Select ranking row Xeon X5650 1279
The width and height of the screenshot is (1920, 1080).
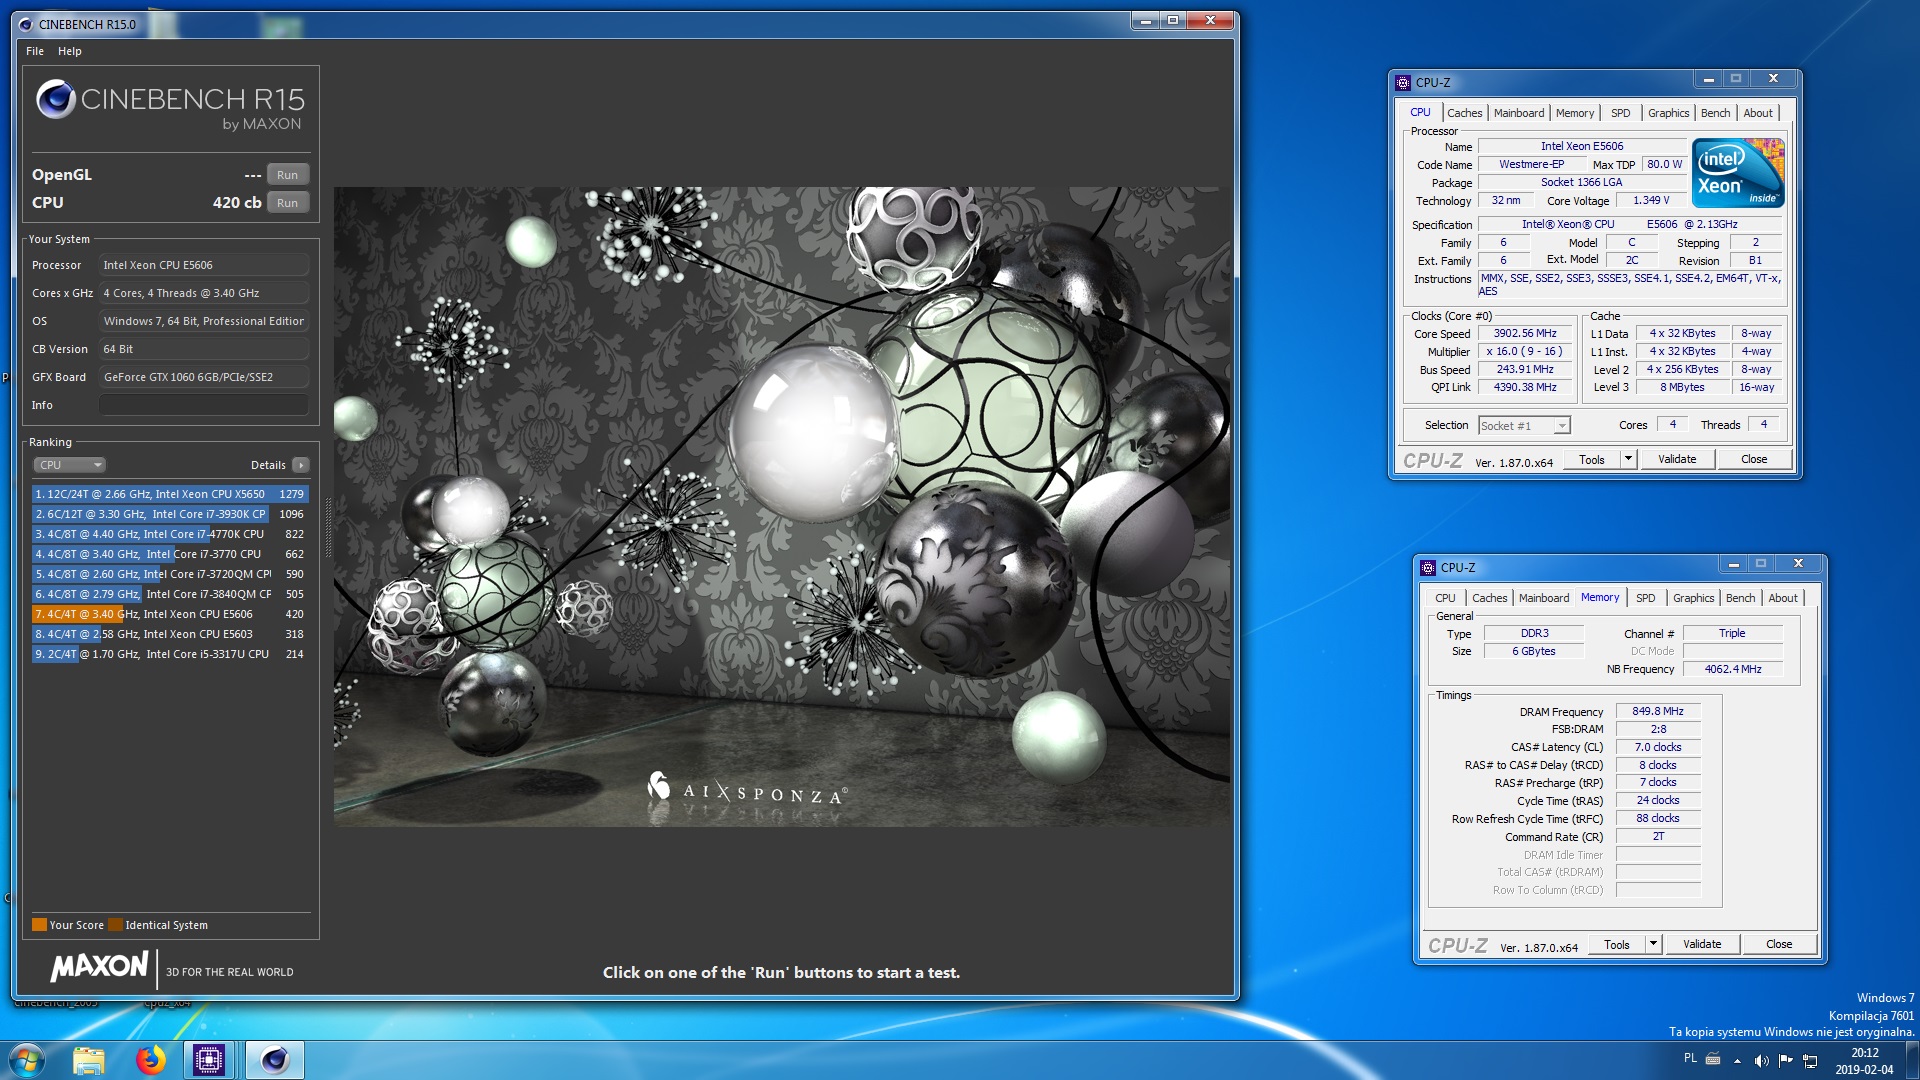170,494
